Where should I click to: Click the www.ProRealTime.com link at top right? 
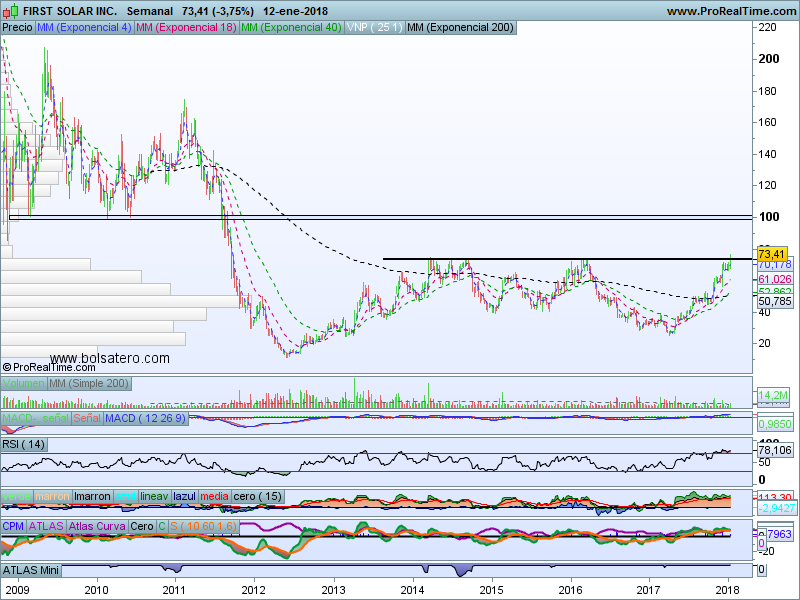click(731, 11)
